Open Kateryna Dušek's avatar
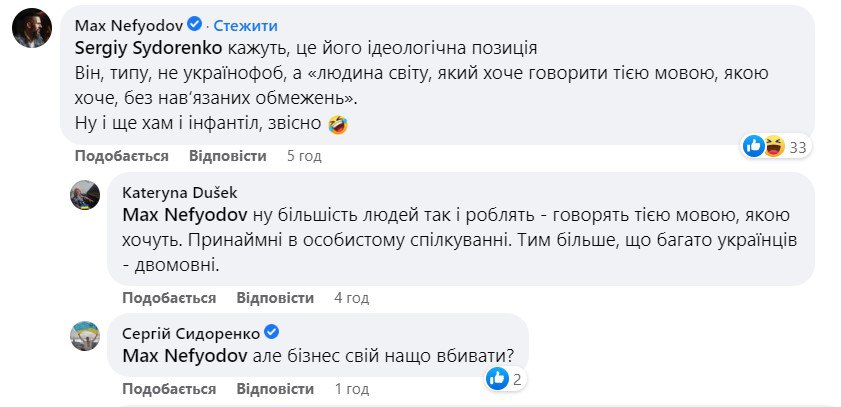 84,194
